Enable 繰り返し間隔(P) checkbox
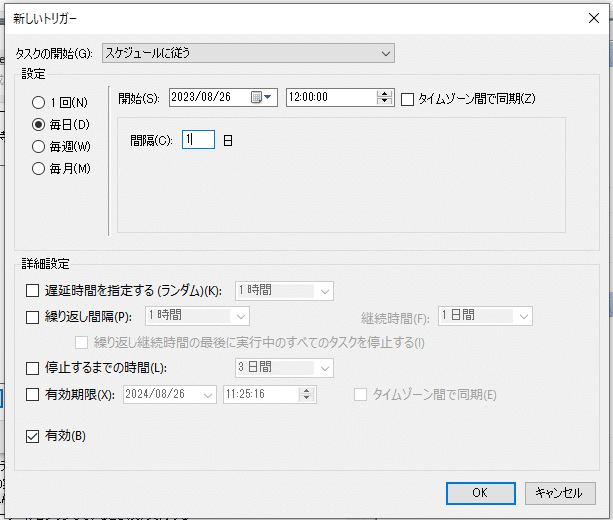Viewport: 613px width, 520px height. tap(32, 317)
